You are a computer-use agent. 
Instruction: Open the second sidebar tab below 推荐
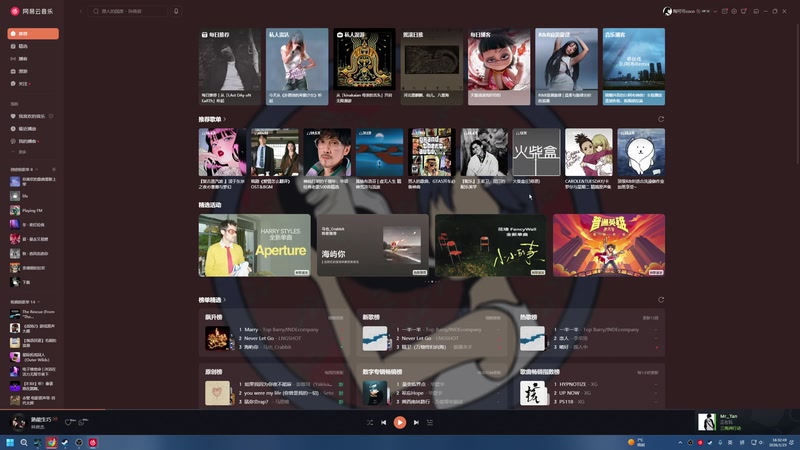click(33, 46)
